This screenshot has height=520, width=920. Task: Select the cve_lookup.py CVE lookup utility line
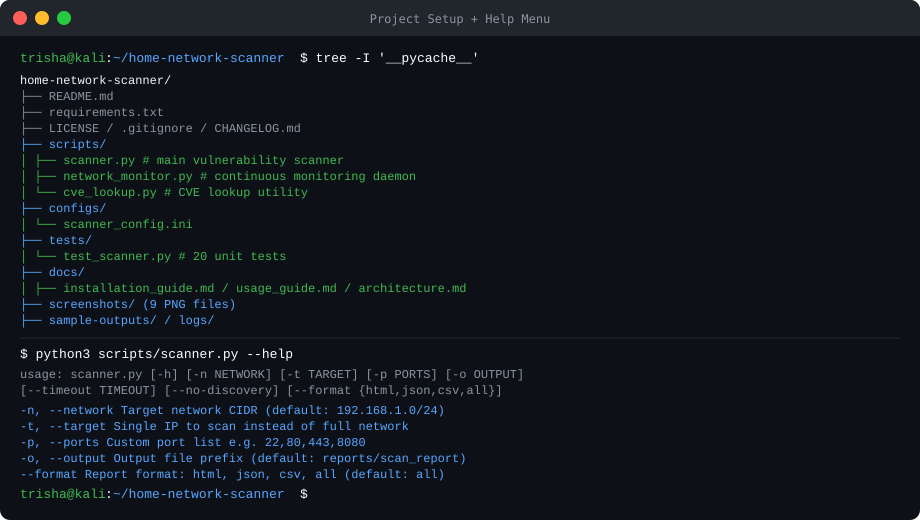185,192
